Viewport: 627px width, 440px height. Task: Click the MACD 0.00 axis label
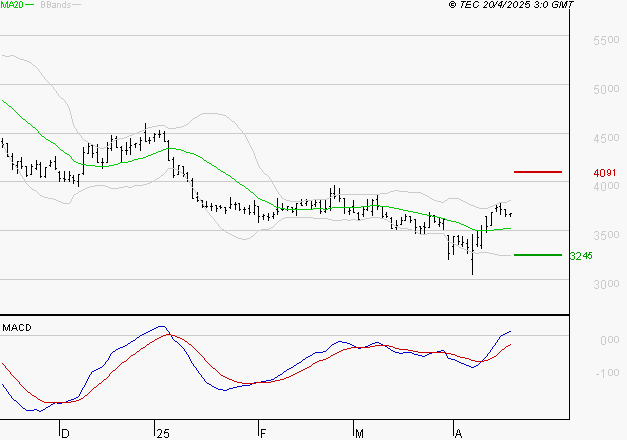608,341
